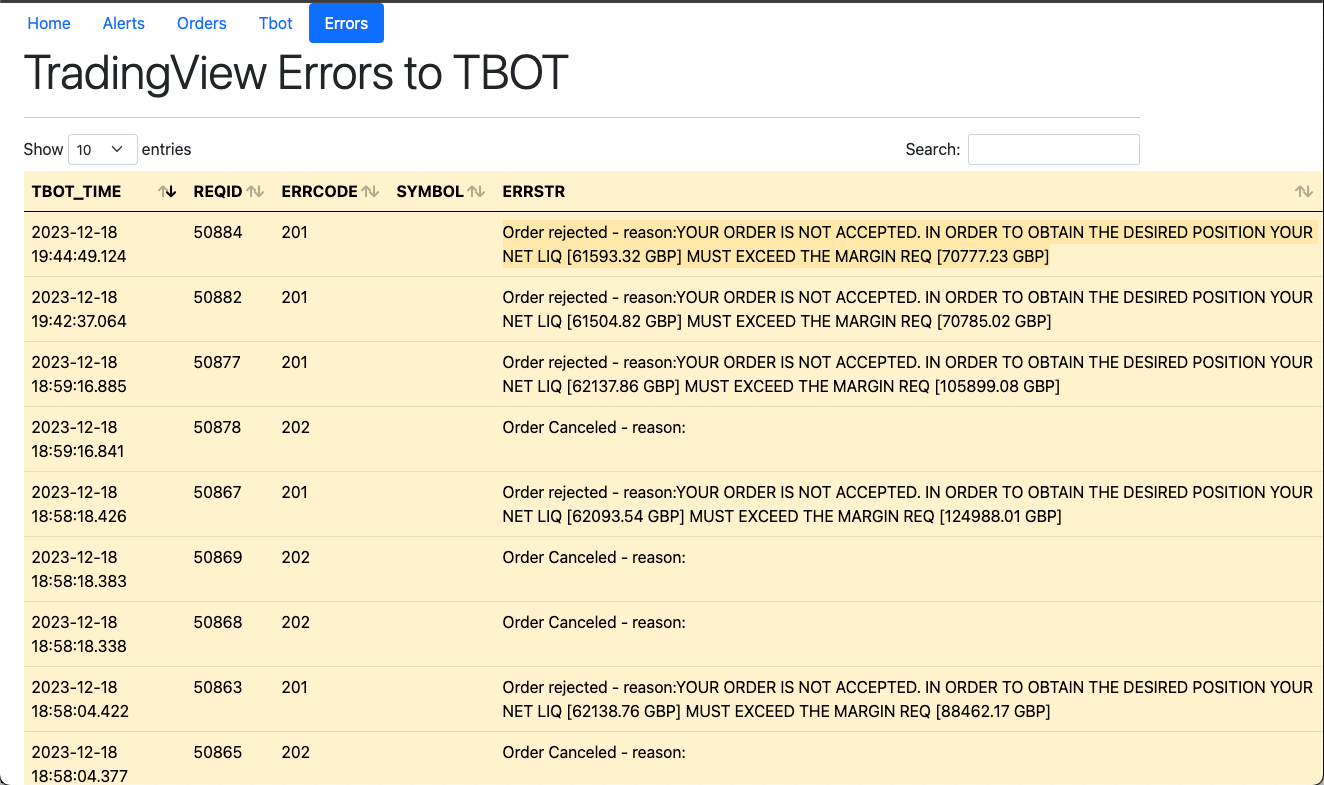Go to the Orders tab
This screenshot has height=785, width=1324.
pyautogui.click(x=202, y=23)
